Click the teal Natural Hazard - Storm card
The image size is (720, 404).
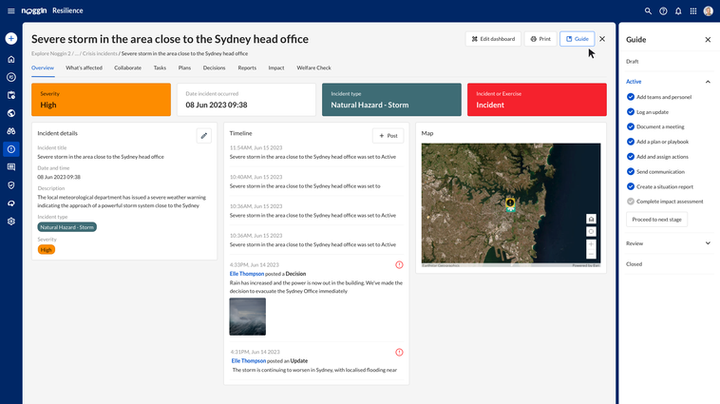392,100
